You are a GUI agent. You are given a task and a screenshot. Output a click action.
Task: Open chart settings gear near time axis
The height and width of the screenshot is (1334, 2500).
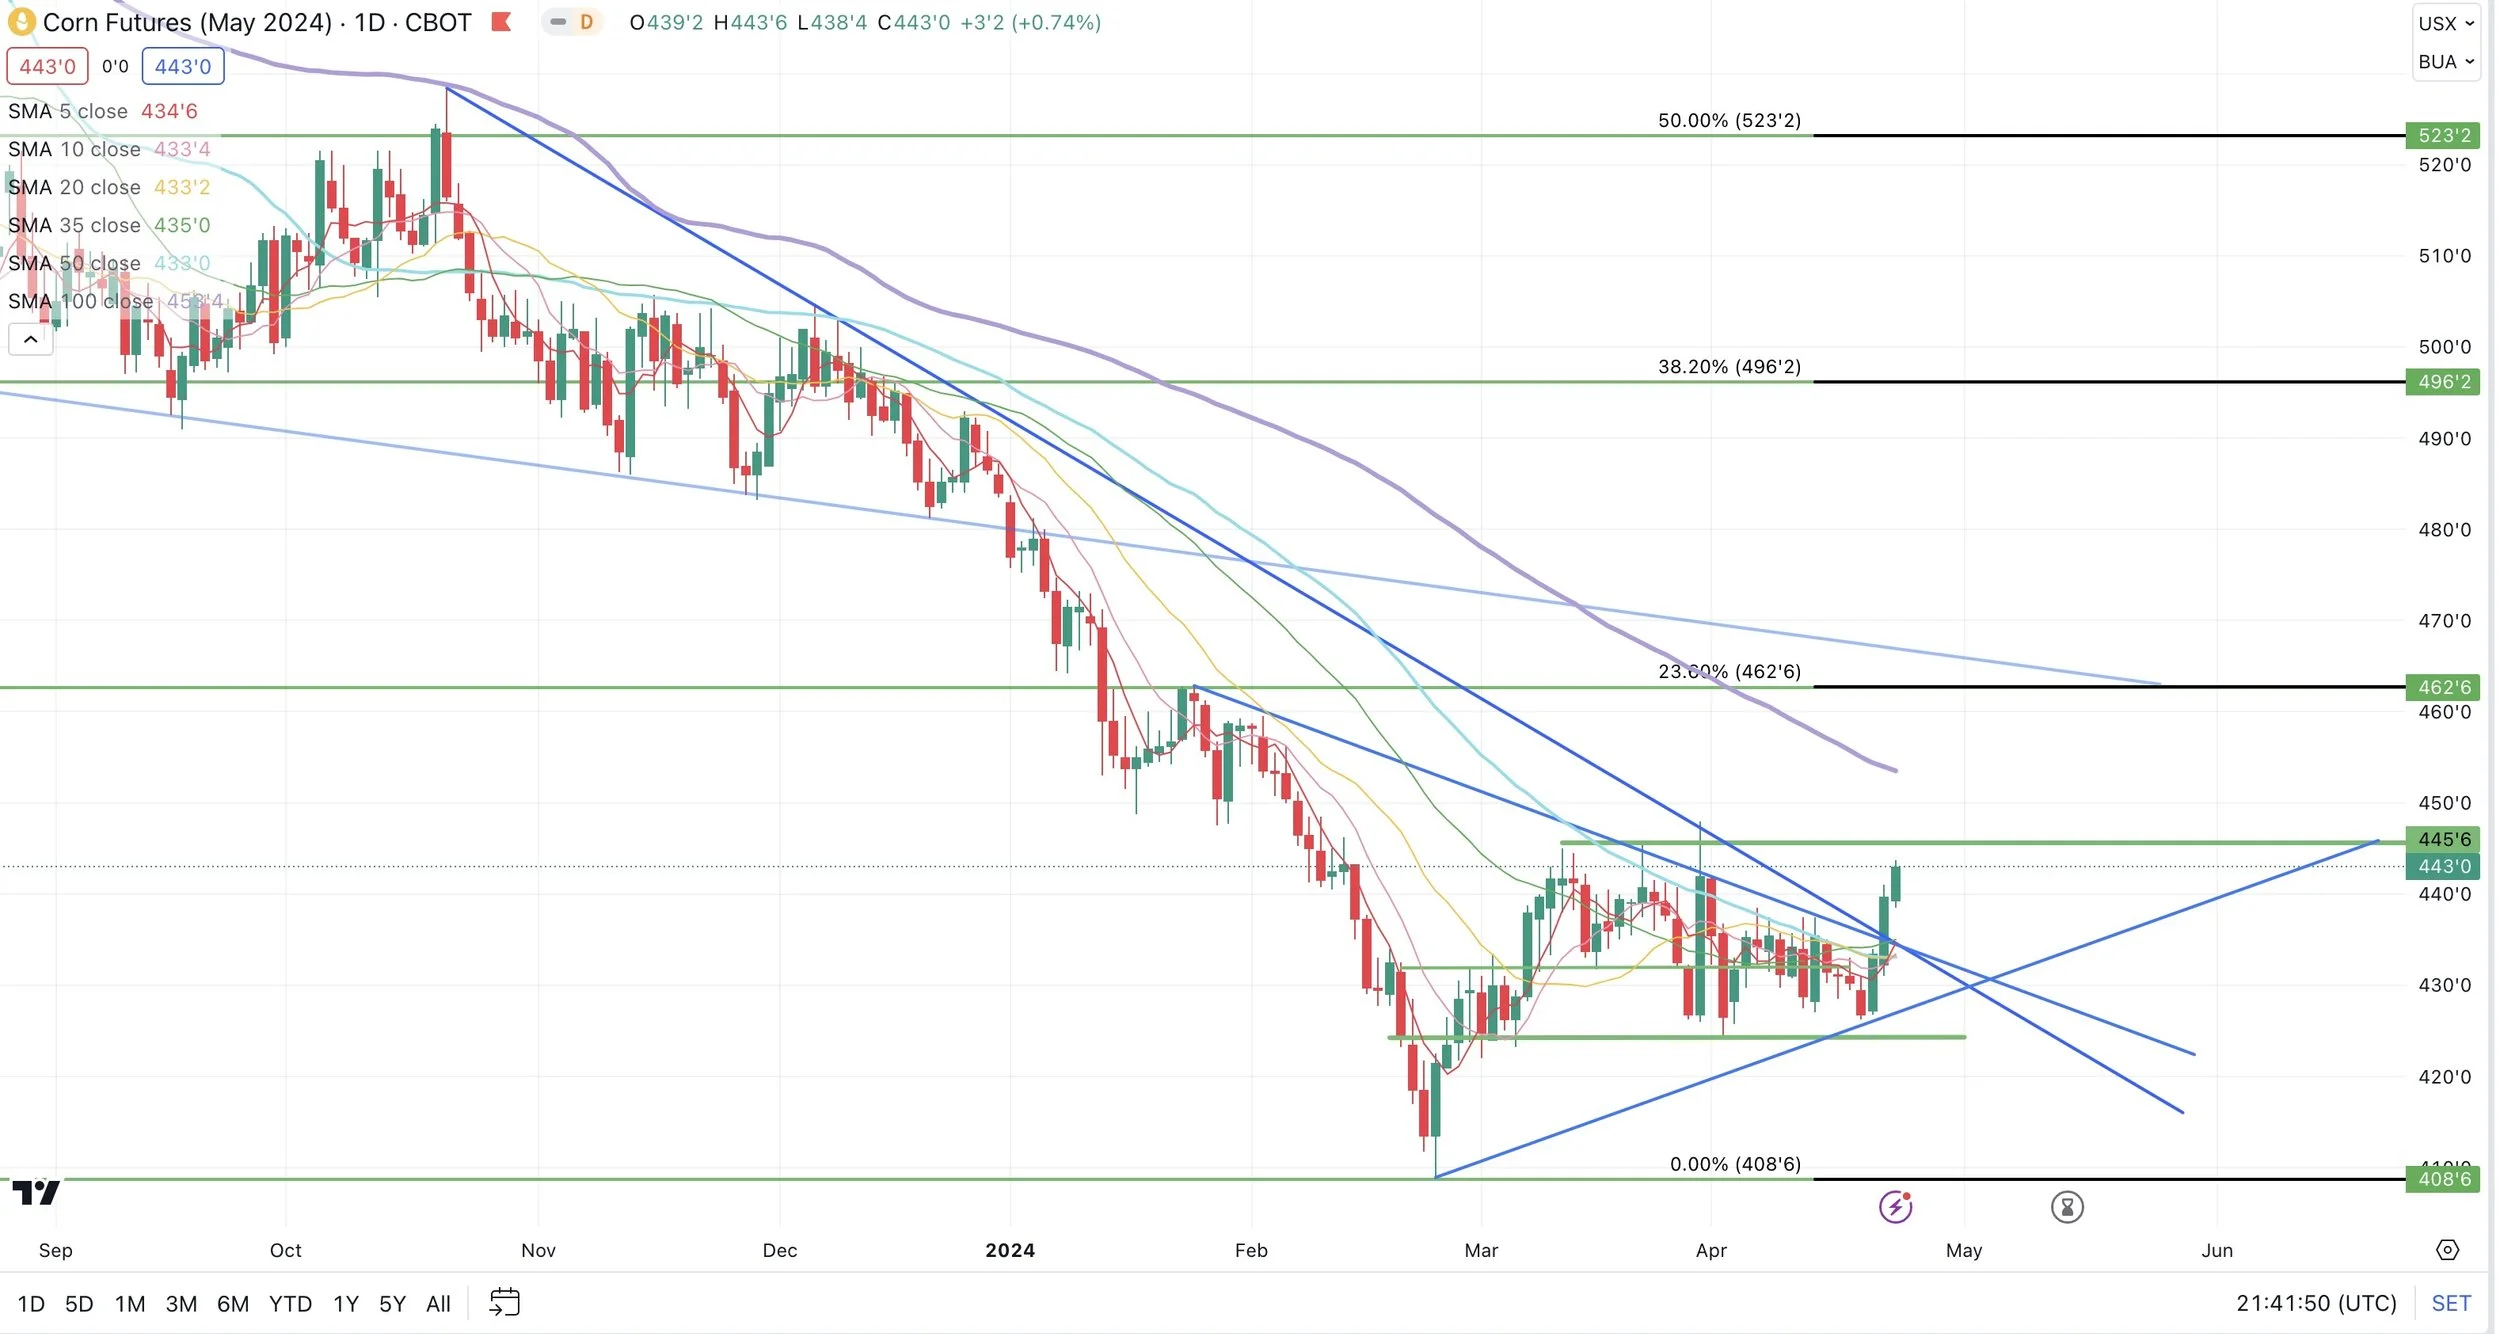(2446, 1250)
